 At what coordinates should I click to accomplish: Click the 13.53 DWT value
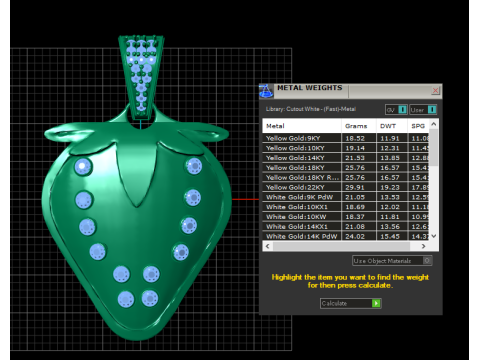390,197
